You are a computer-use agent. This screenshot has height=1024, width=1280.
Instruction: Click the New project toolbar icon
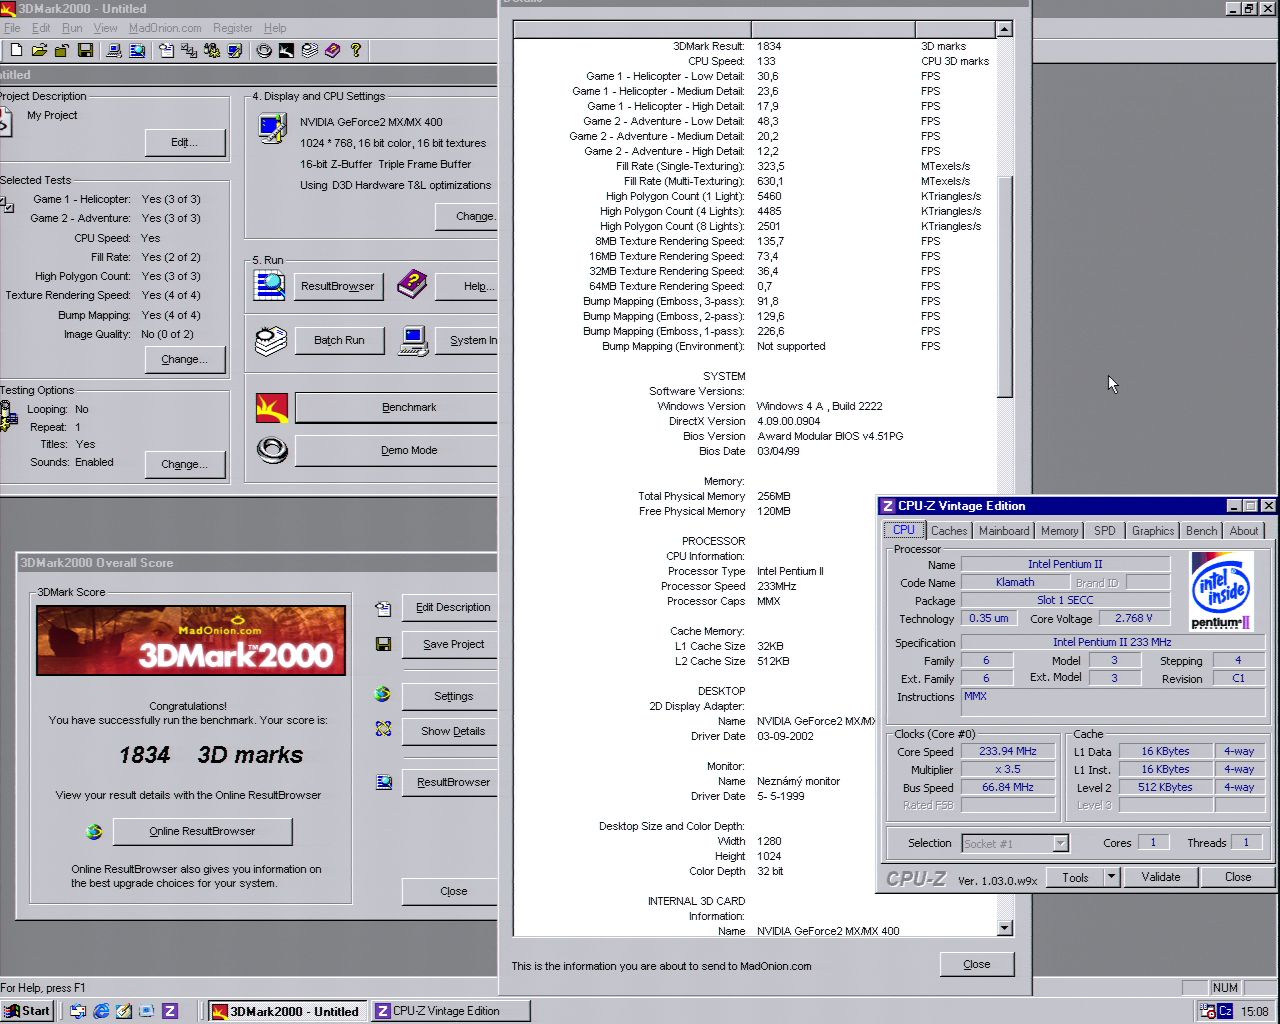pyautogui.click(x=16, y=50)
